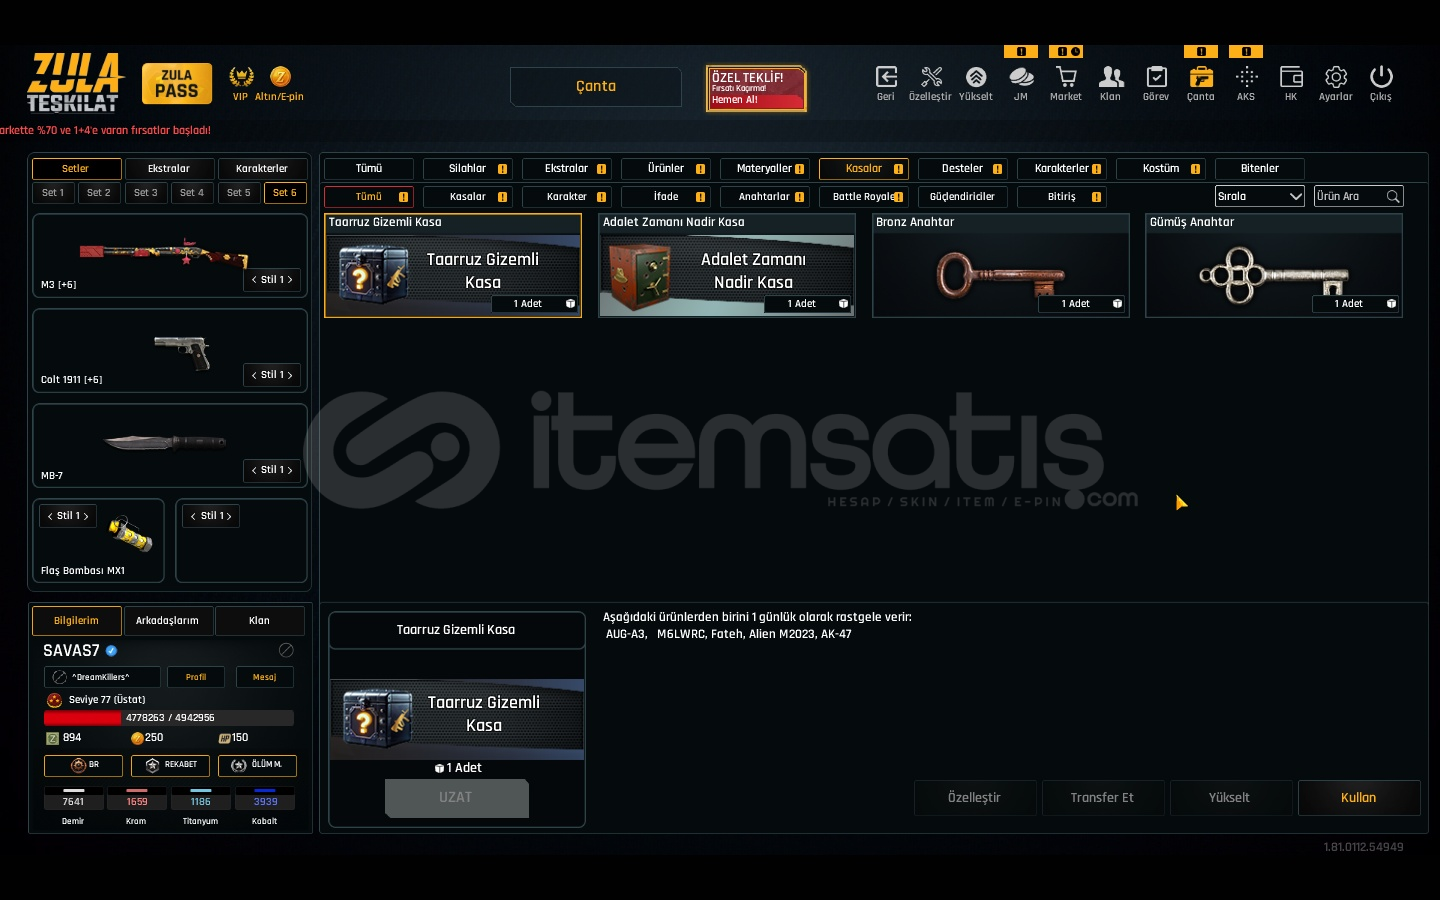Open the Özelleştir customize tools icon
The height and width of the screenshot is (900, 1440).
(930, 78)
